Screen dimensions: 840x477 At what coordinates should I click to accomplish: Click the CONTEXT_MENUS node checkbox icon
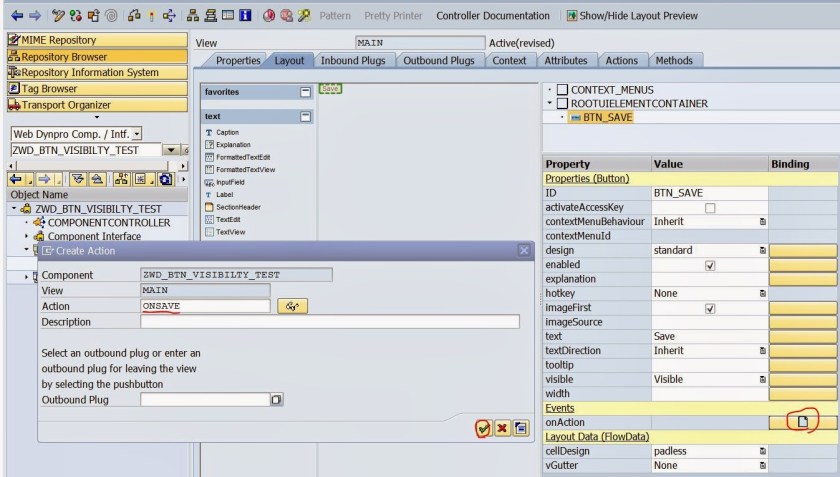click(562, 90)
